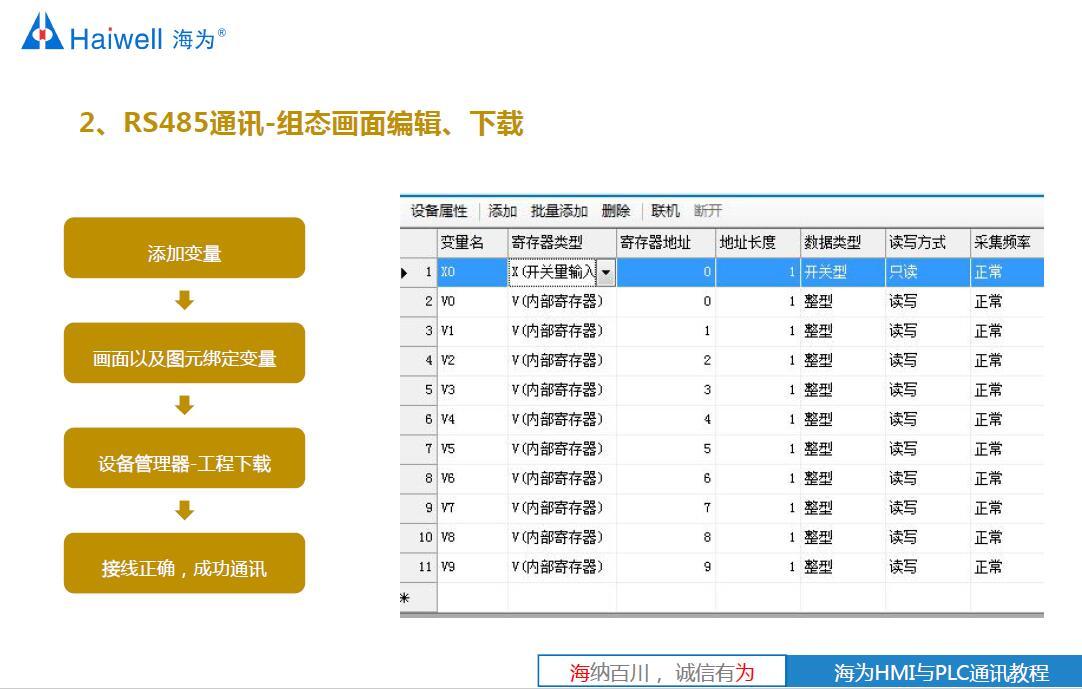Click the new-row asterisk marker
This screenshot has height=689, width=1082.
405,598
